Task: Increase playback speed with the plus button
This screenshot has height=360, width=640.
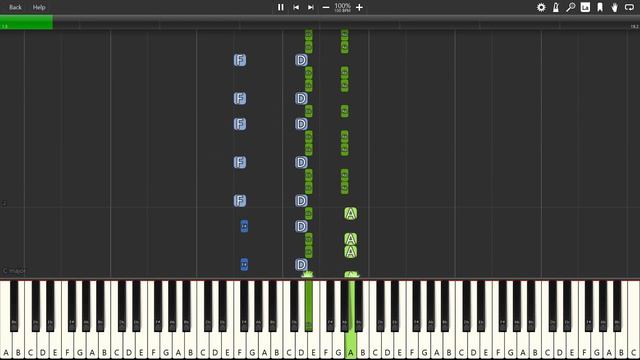Action: (359, 7)
